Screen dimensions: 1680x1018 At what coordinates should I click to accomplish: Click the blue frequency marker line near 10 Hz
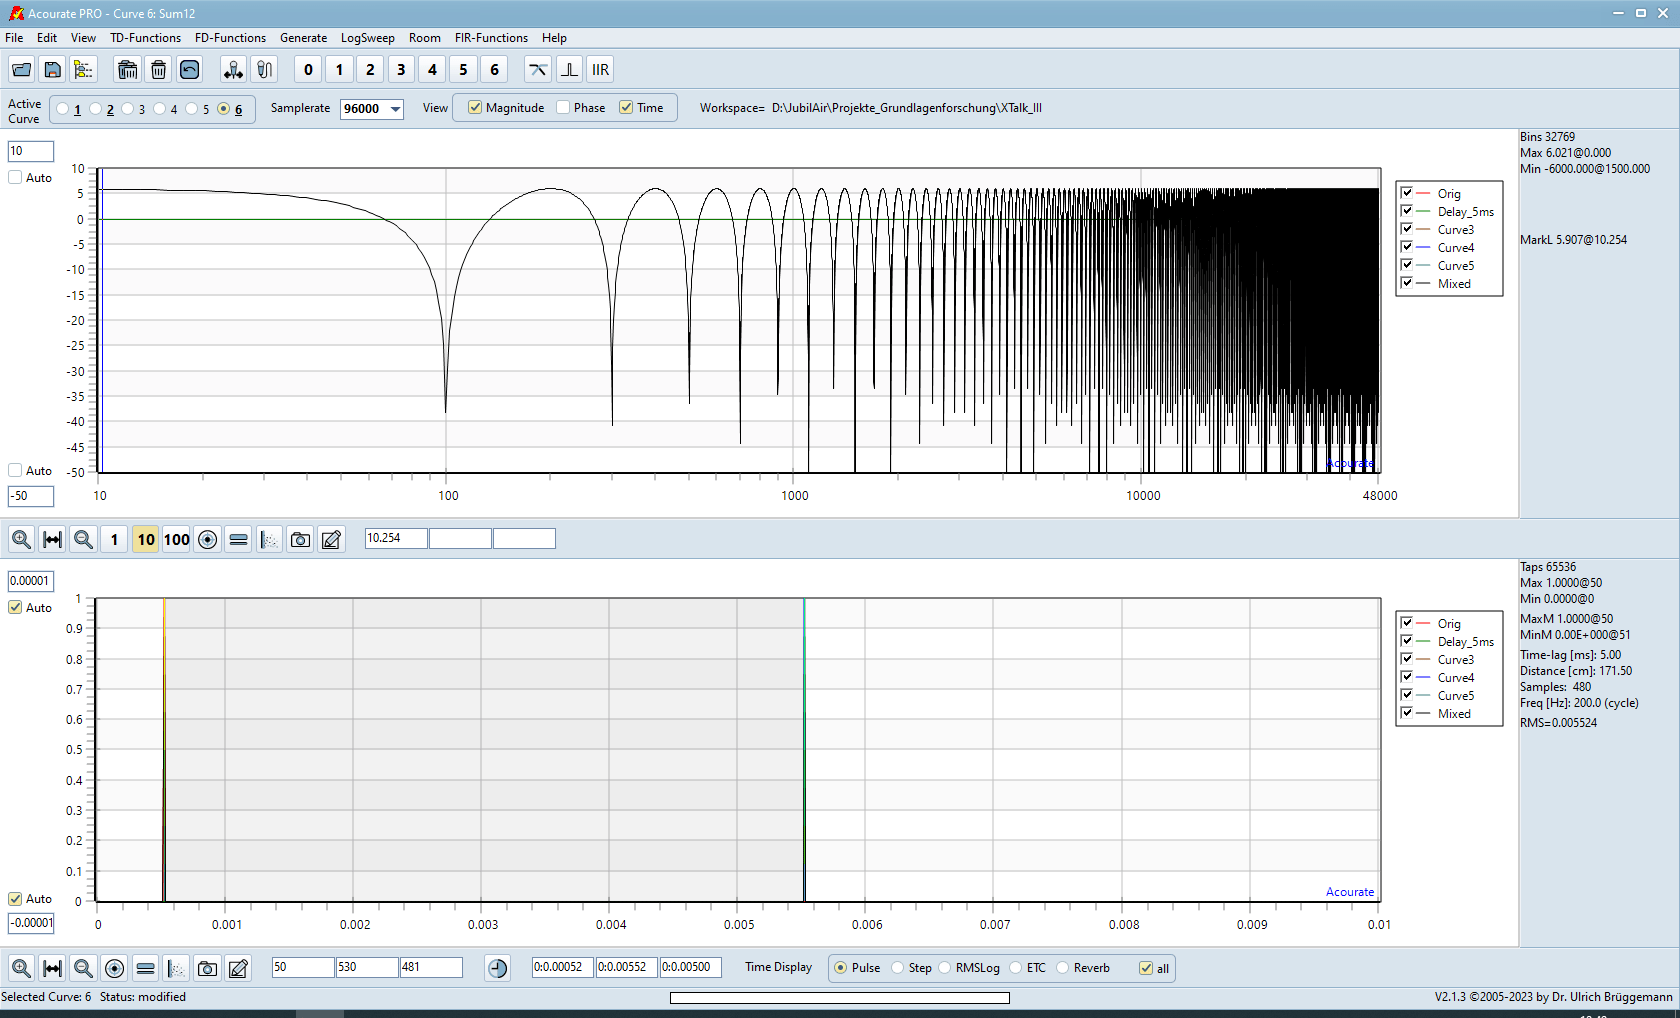(102, 320)
